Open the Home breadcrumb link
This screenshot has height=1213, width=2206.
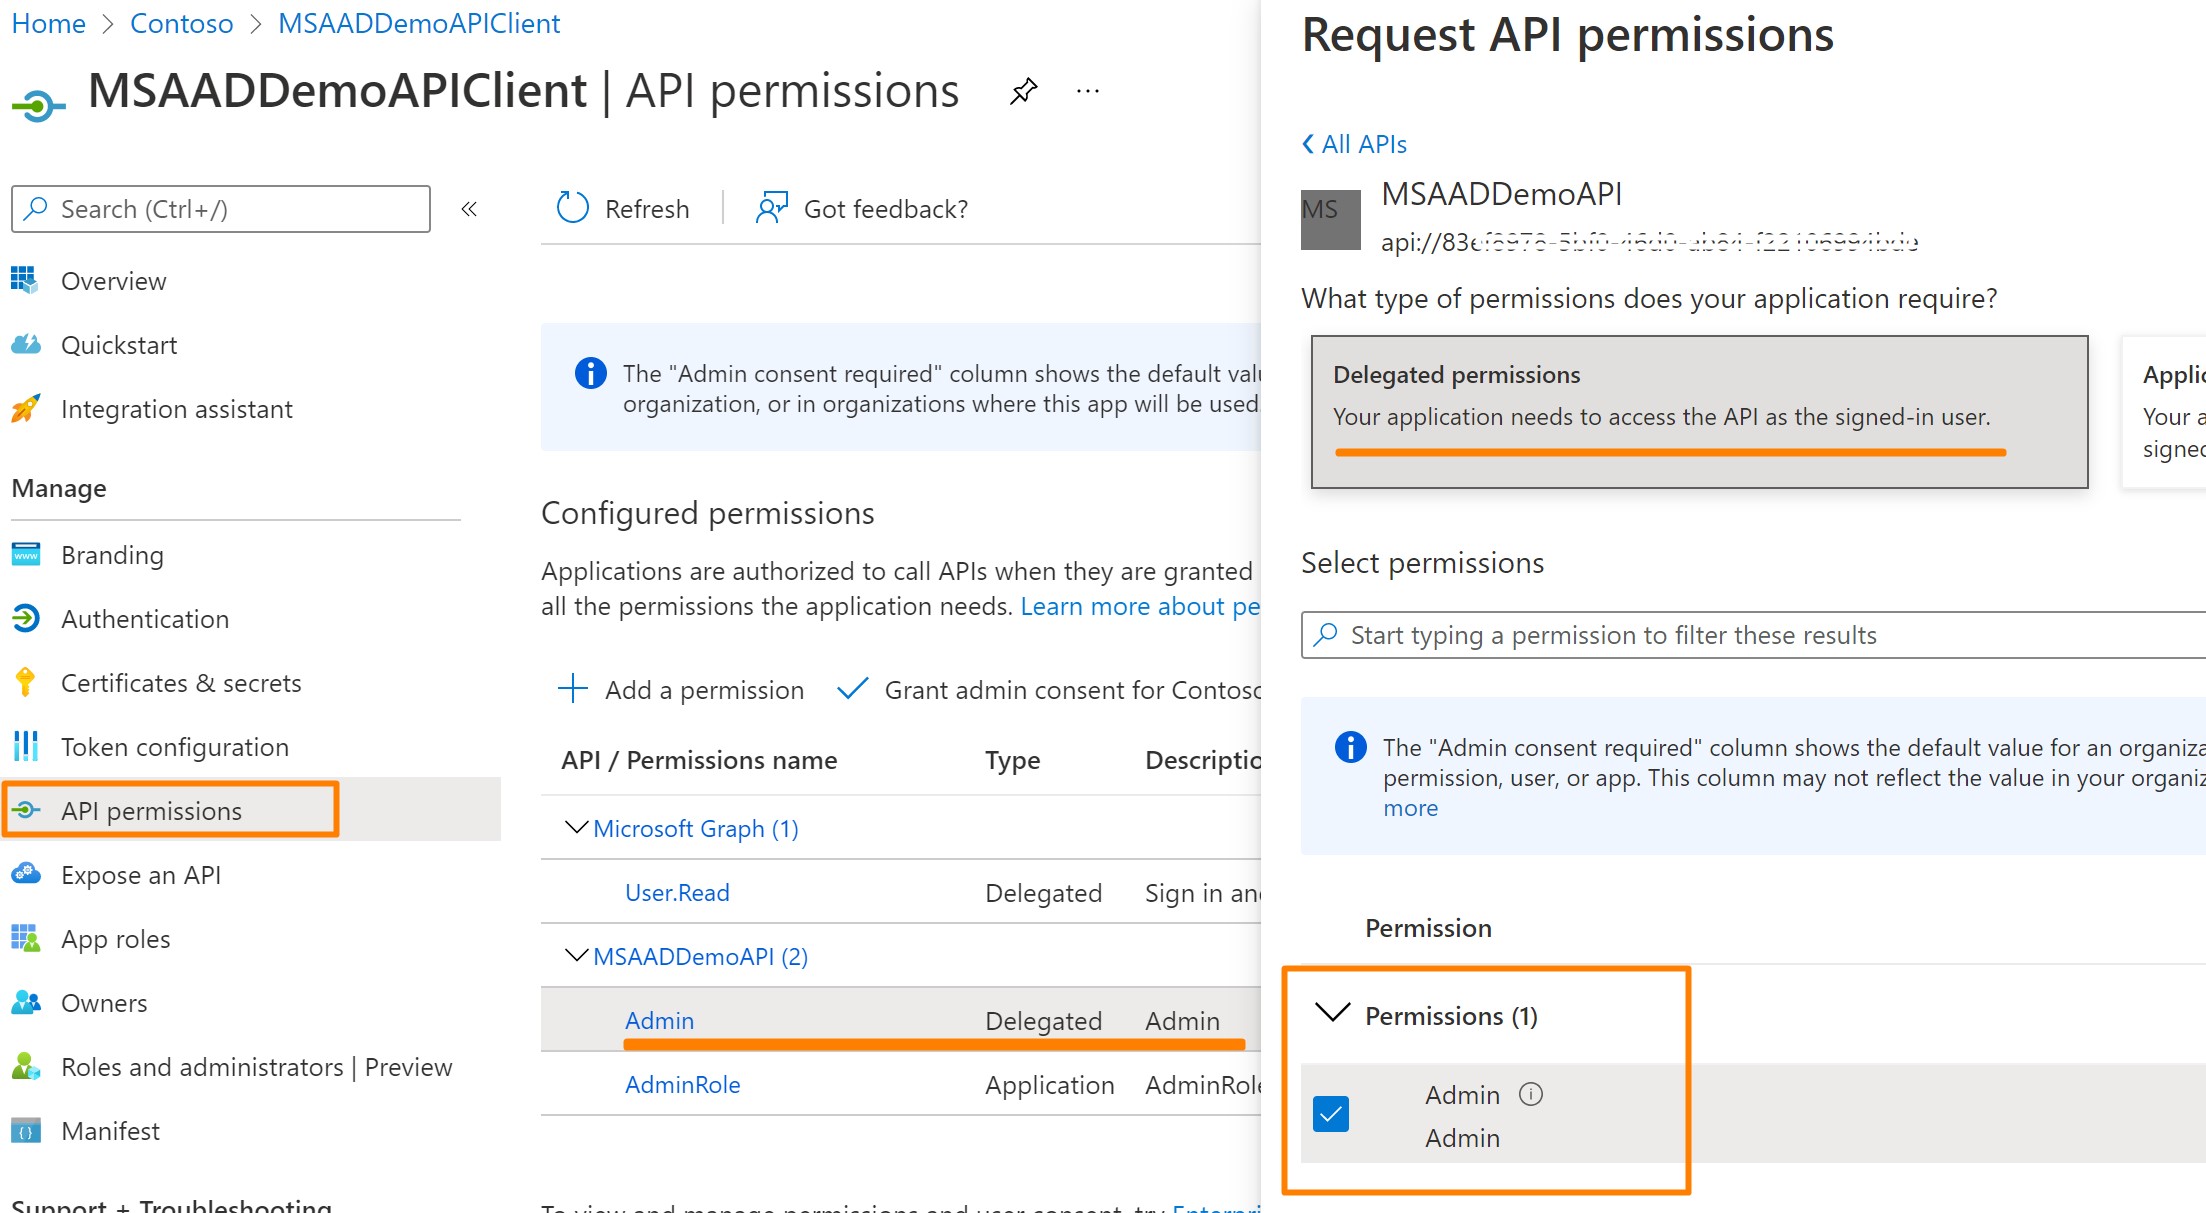(x=48, y=24)
